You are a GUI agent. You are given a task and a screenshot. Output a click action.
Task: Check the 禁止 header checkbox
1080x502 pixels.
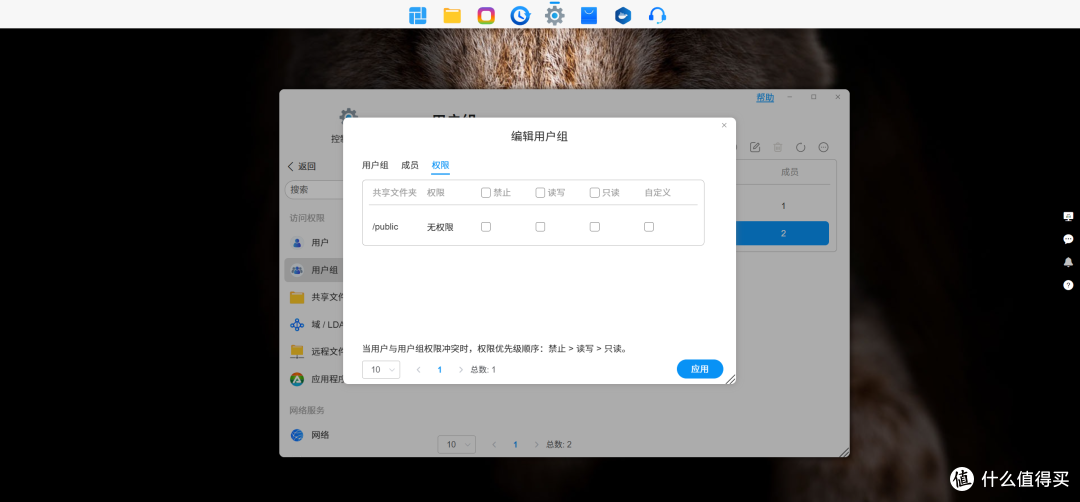(x=486, y=193)
